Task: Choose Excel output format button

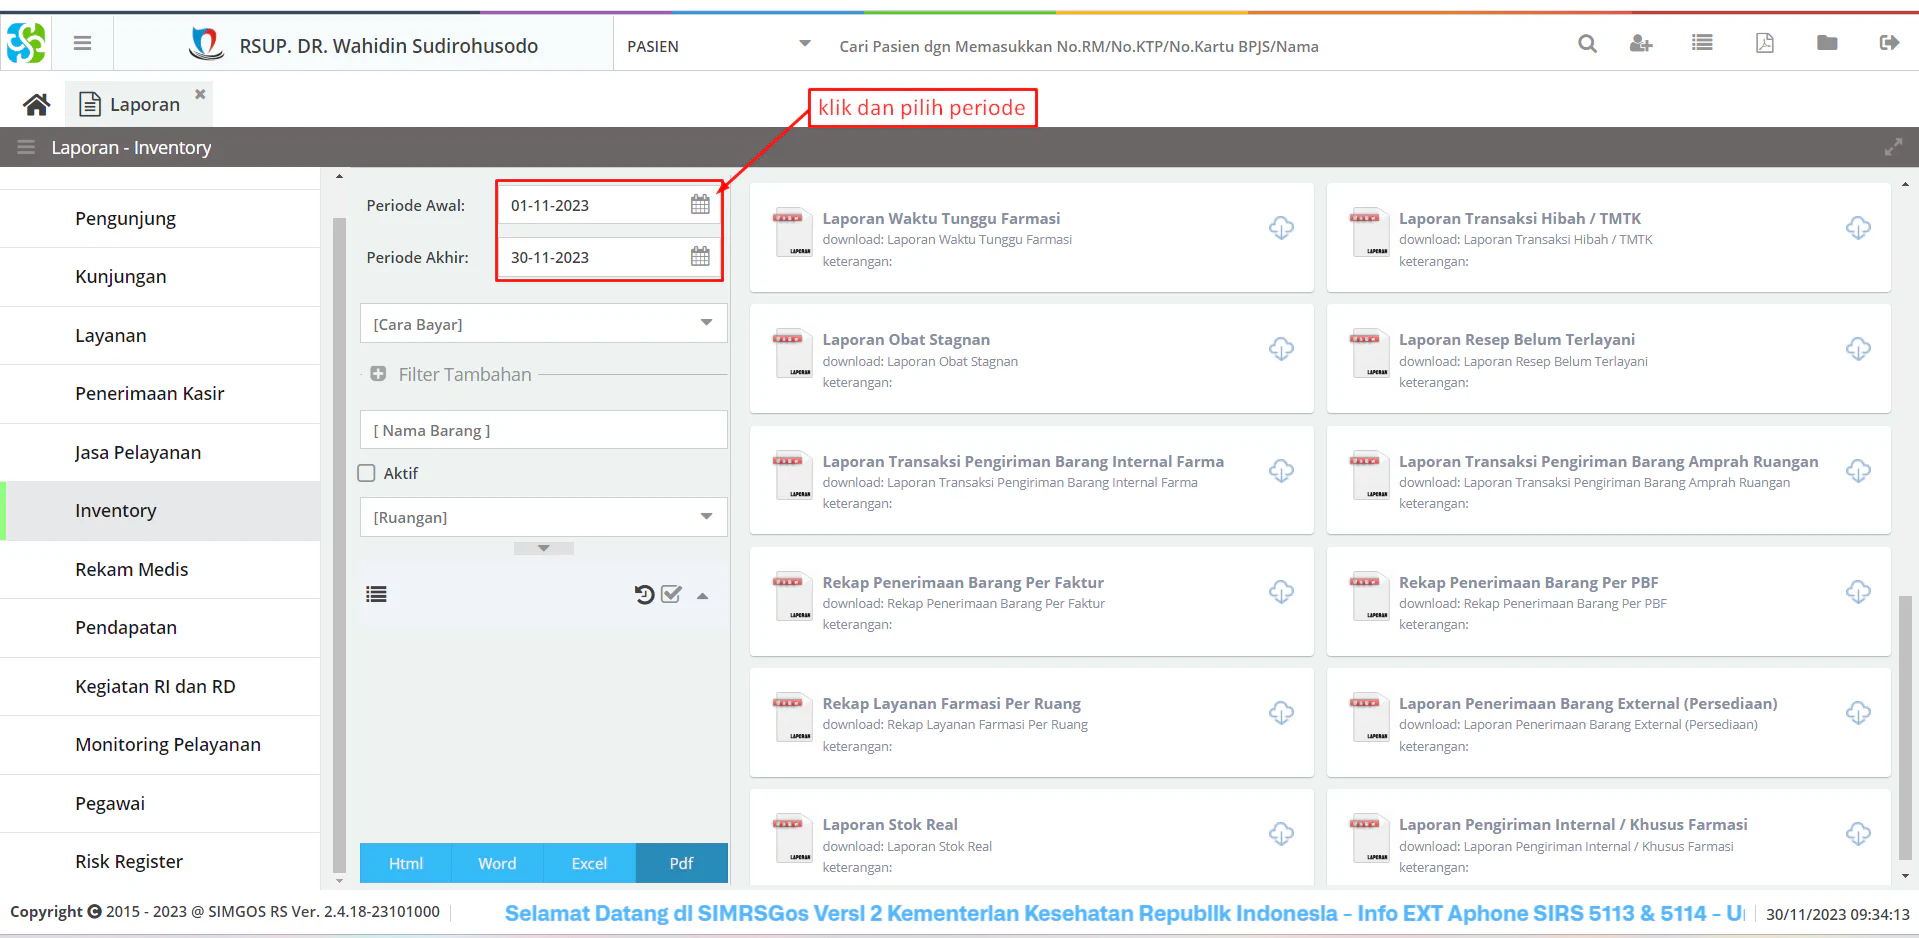Action: (x=589, y=863)
